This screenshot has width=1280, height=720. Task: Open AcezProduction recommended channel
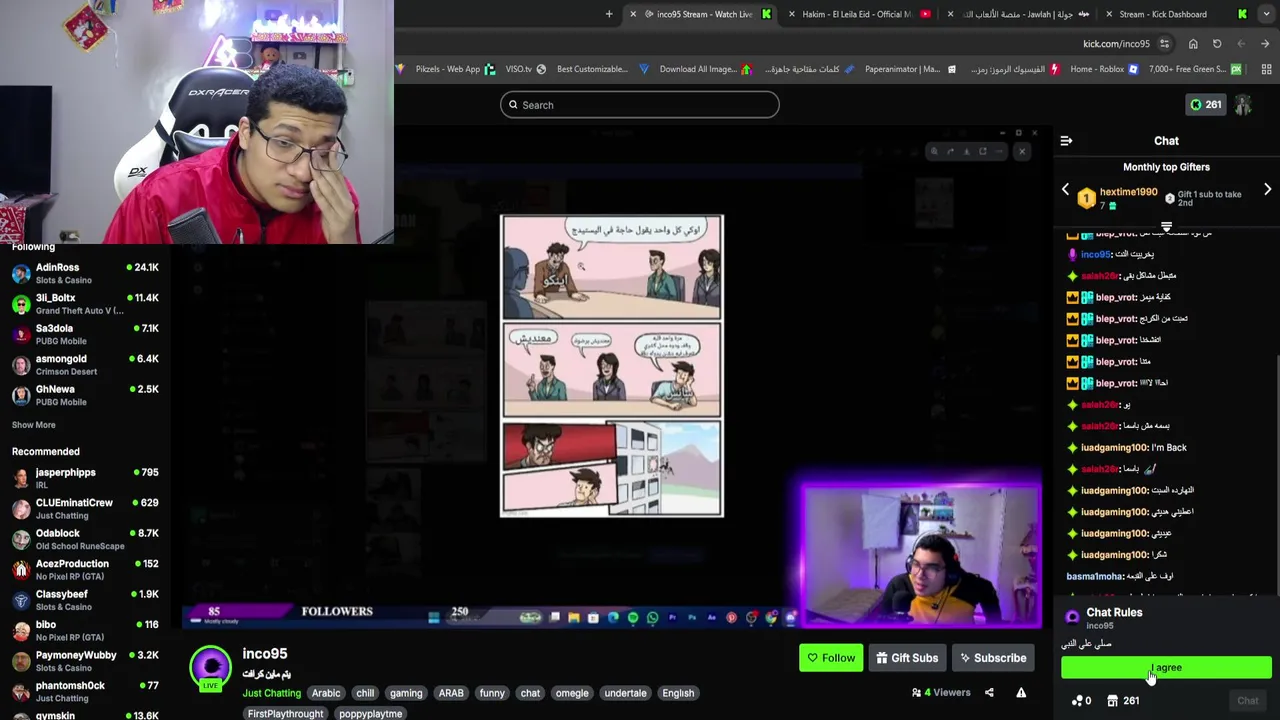[85, 569]
